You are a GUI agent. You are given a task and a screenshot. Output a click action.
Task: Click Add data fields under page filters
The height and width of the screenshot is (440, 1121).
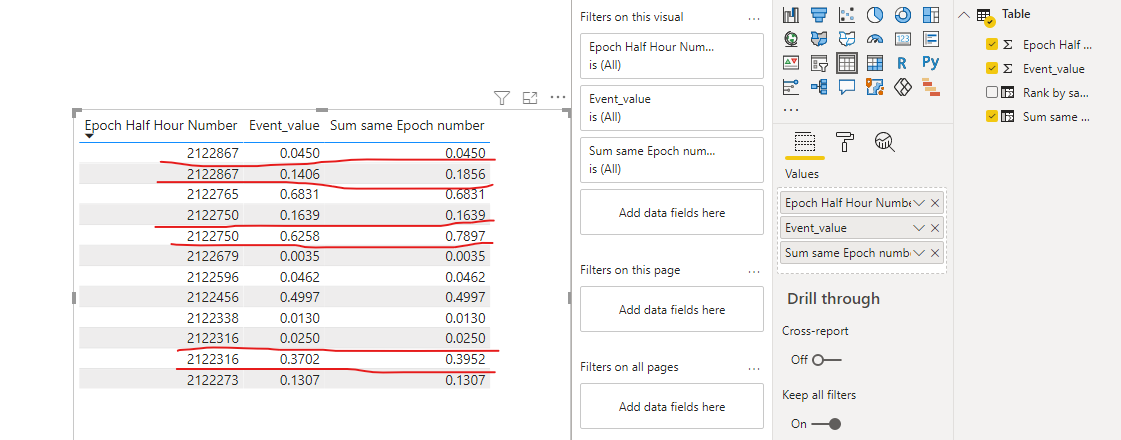tap(672, 310)
